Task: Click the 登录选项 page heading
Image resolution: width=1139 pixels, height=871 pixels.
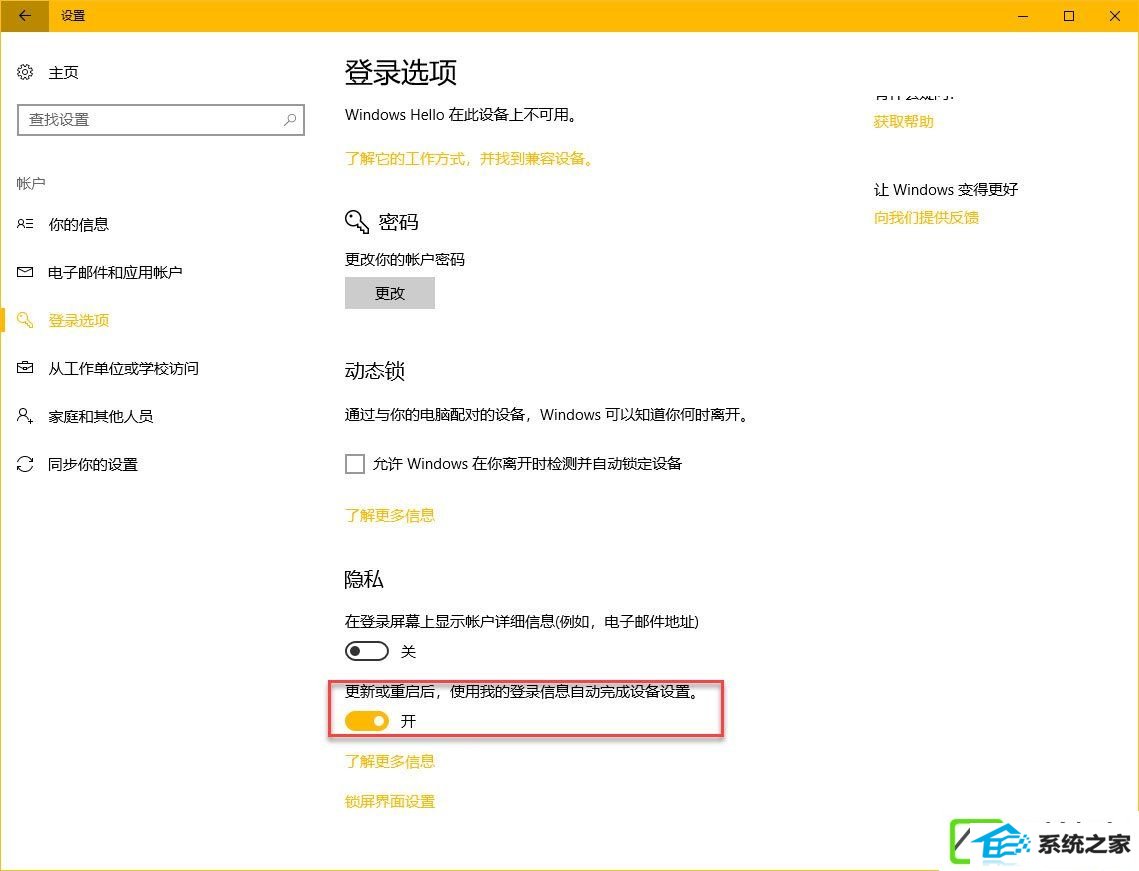Action: click(400, 72)
